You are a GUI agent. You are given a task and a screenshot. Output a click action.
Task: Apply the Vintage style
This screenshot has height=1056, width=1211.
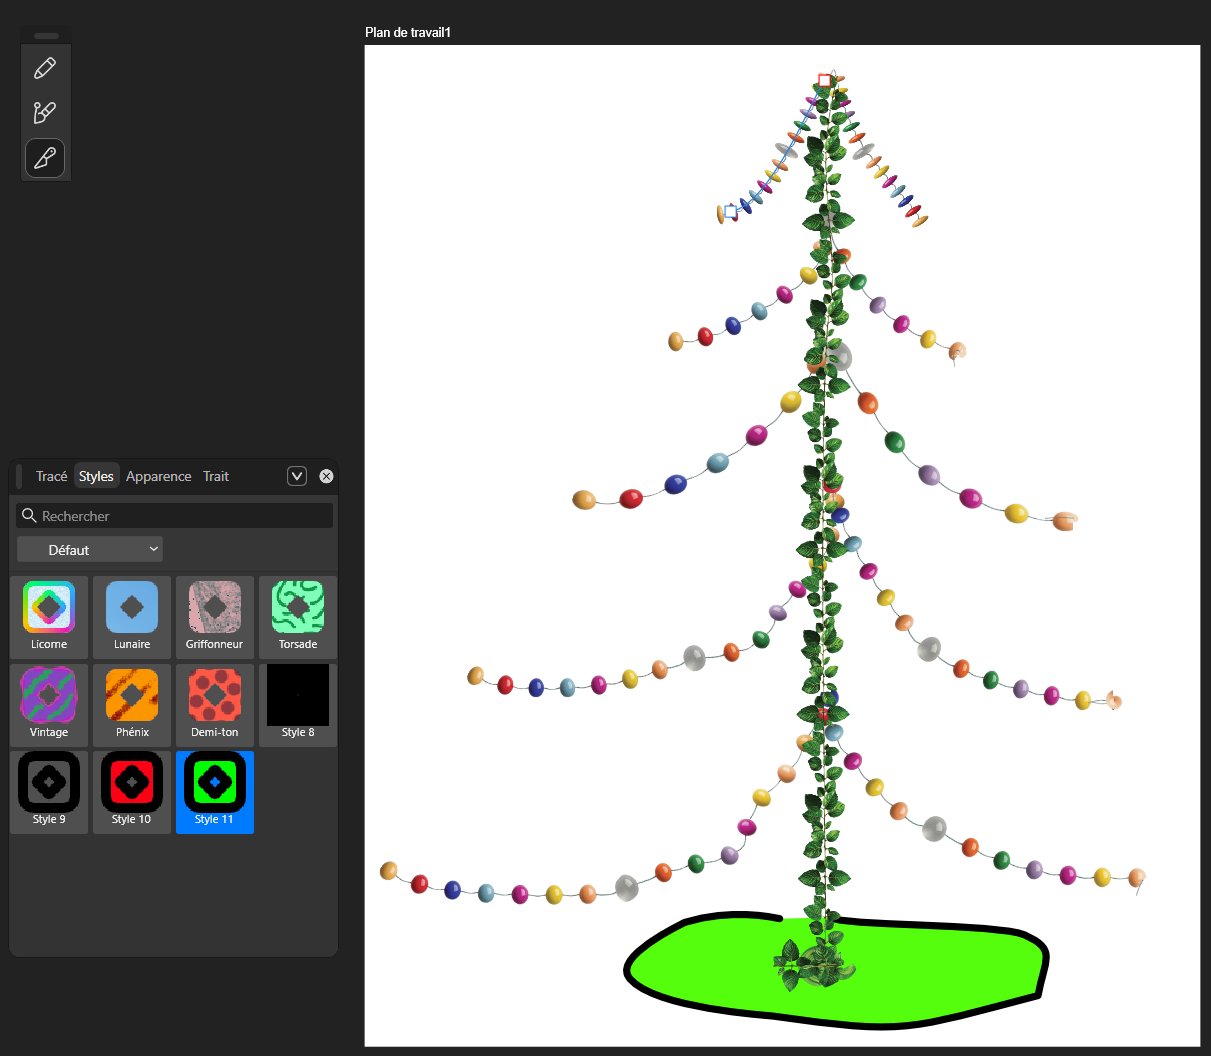[x=49, y=703]
